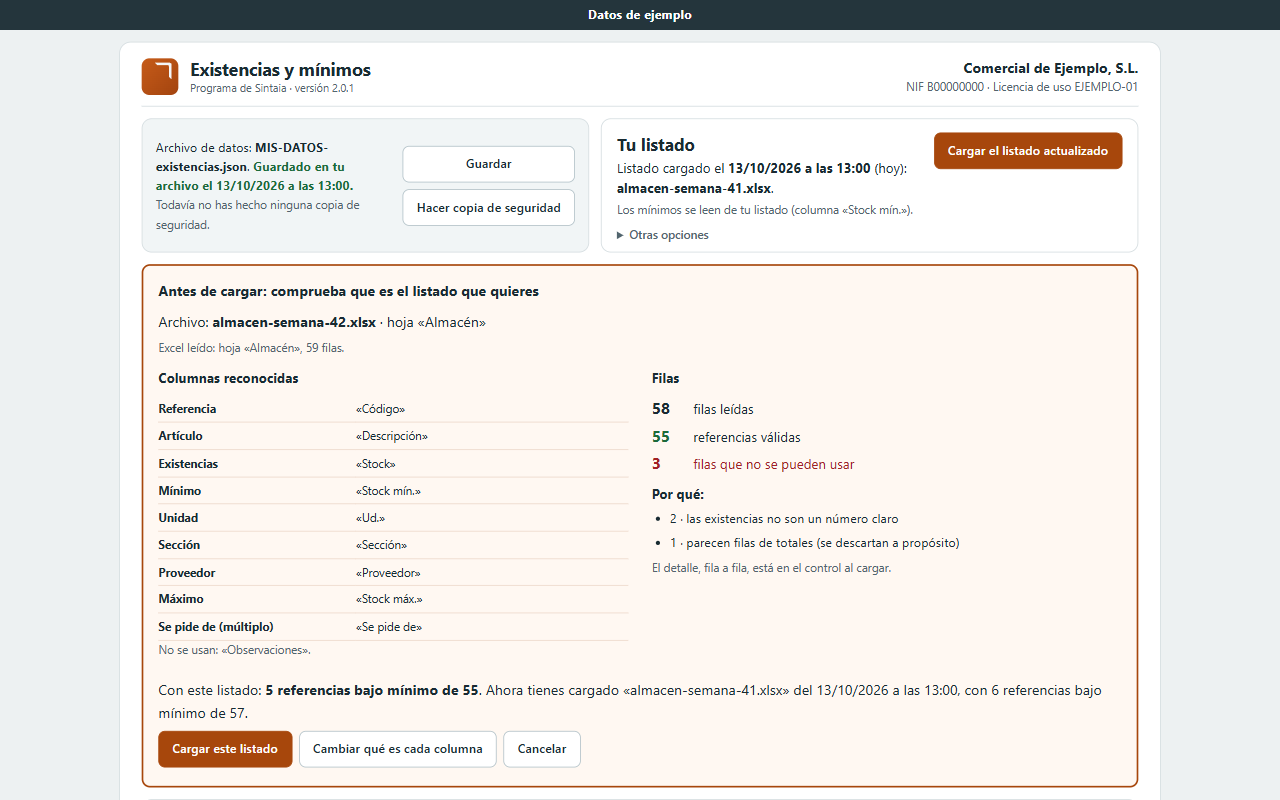1280x800 pixels.
Task: Click Antes de cargar heading
Action: tap(348, 291)
